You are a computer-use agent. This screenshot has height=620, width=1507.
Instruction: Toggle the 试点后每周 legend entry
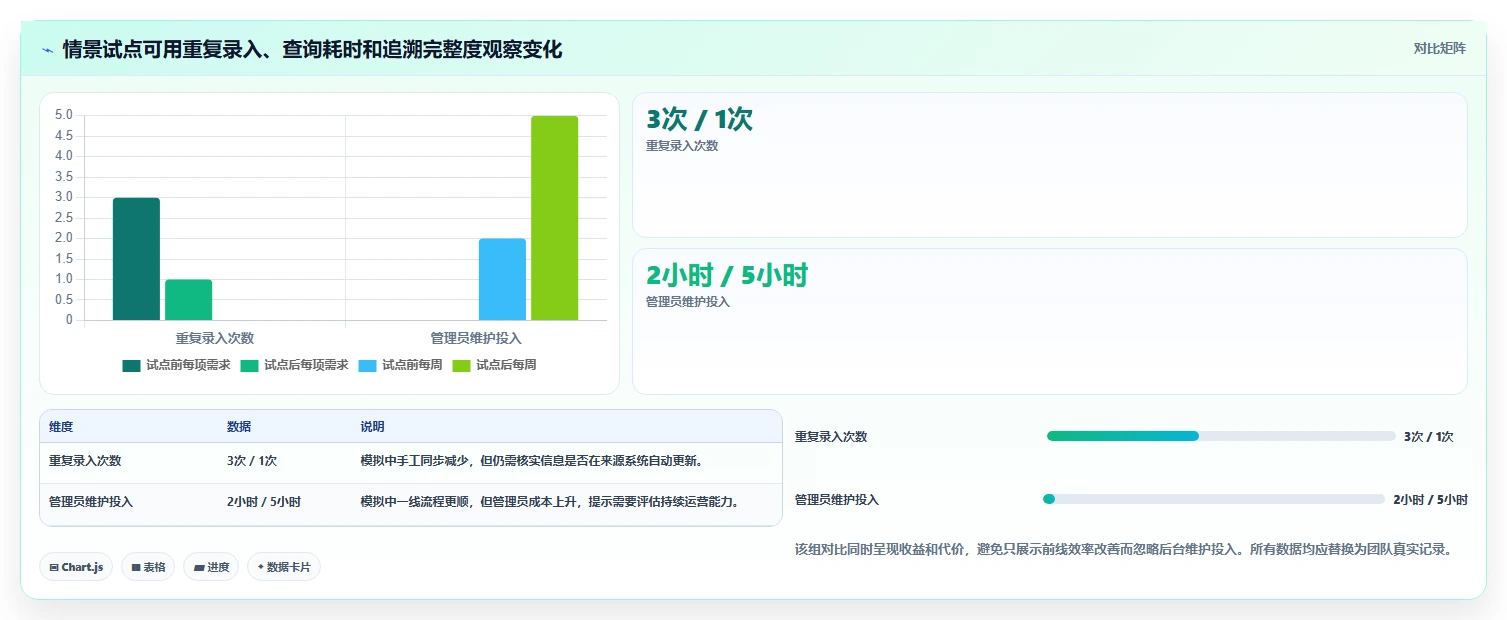coord(494,365)
